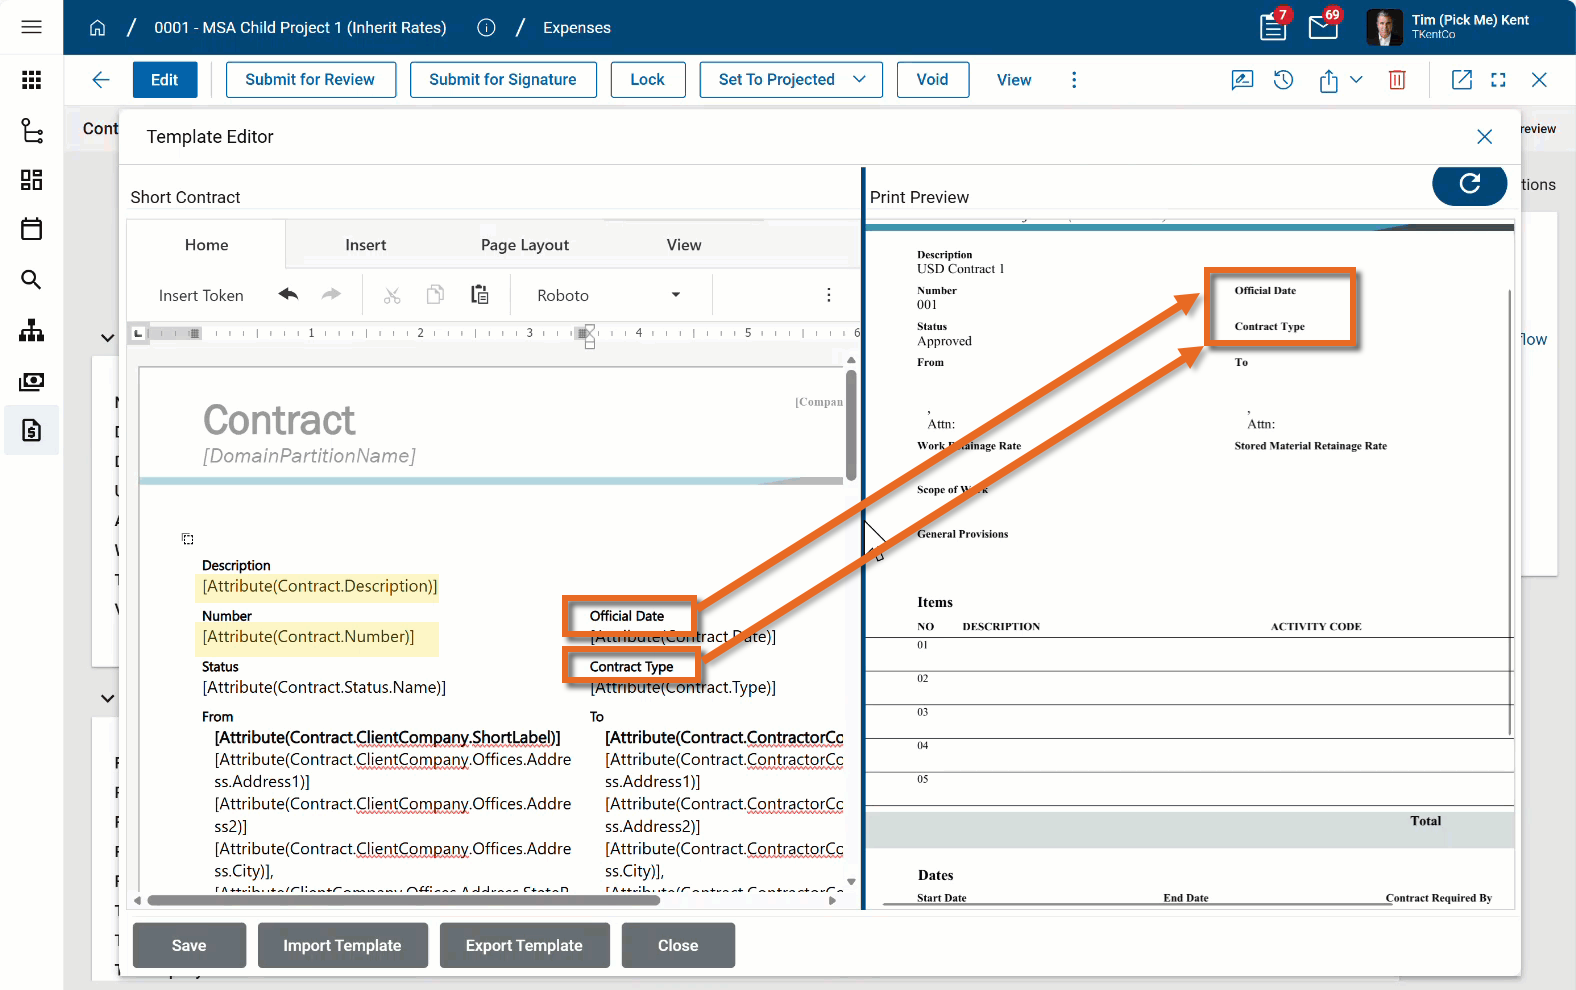Open the Page Layout tab
This screenshot has height=990, width=1576.
click(x=524, y=245)
